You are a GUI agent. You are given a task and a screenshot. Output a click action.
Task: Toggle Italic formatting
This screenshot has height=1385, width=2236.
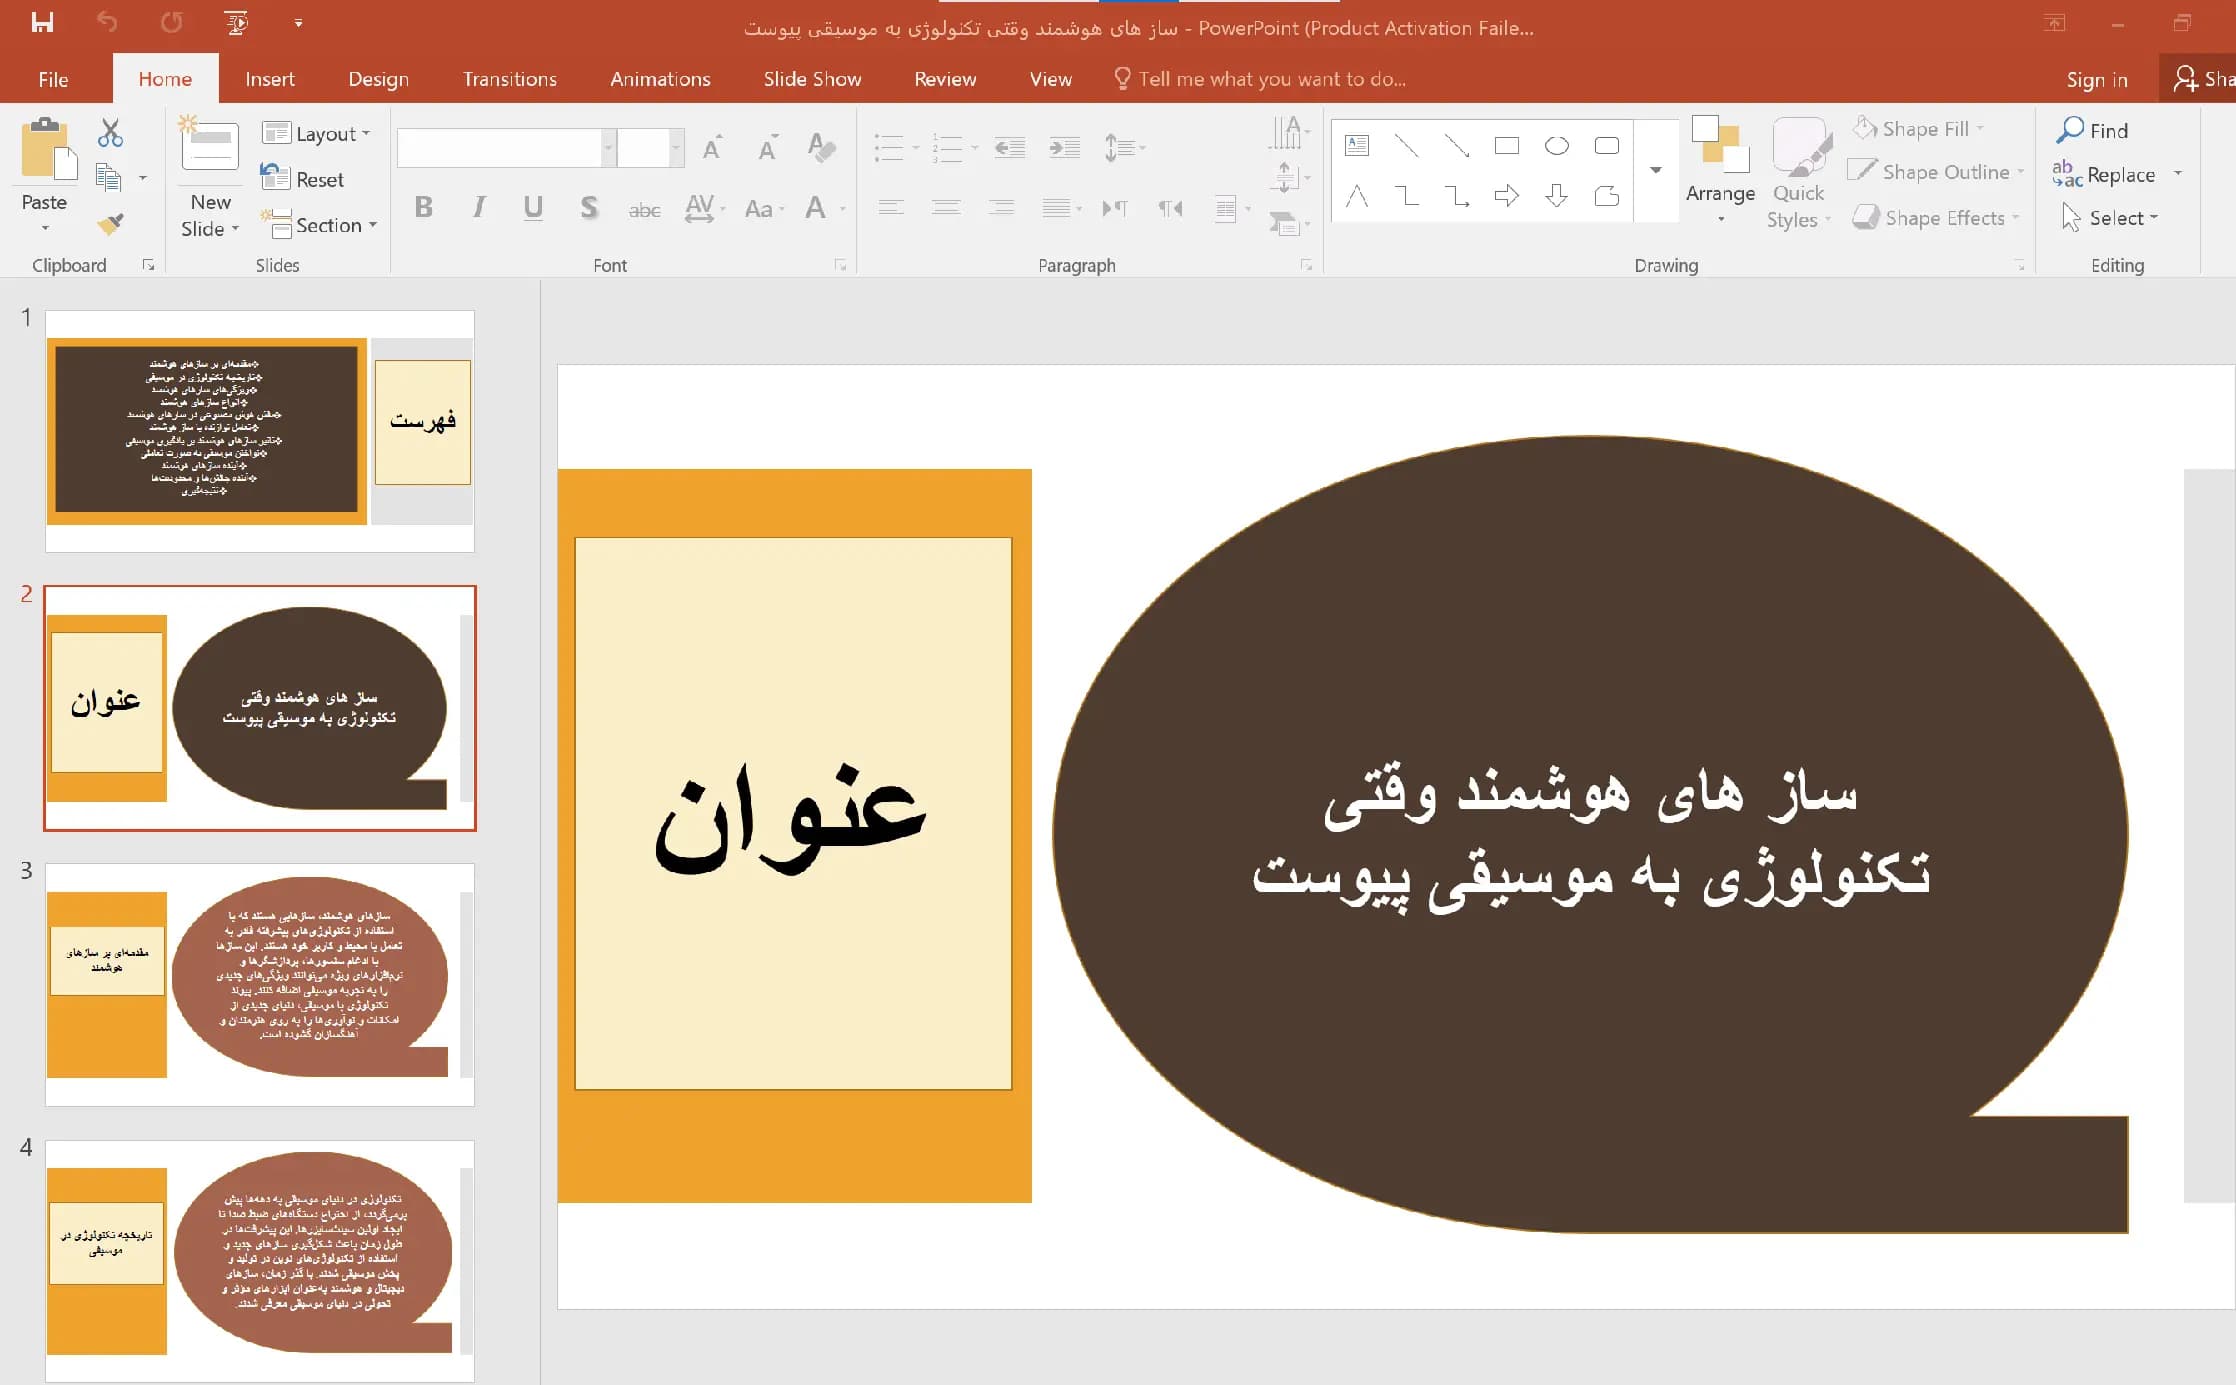coord(479,207)
